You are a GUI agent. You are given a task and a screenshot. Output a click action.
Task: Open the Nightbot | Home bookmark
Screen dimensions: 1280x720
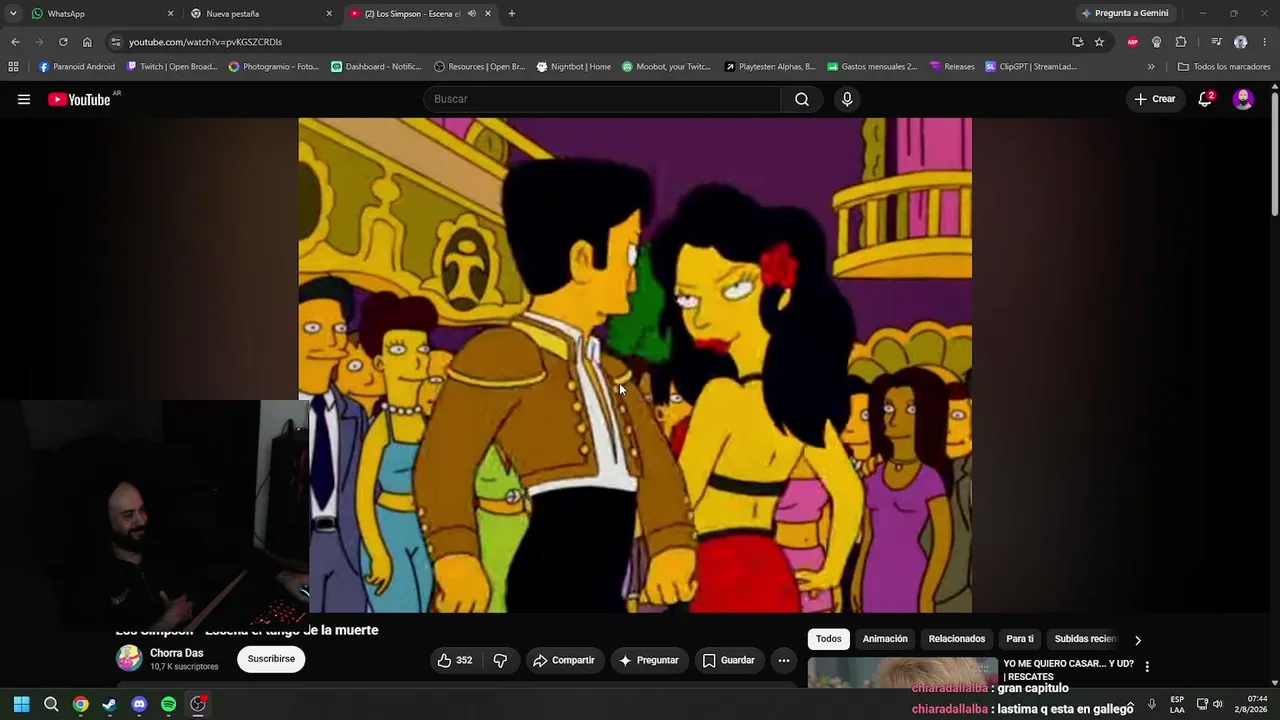(x=574, y=67)
